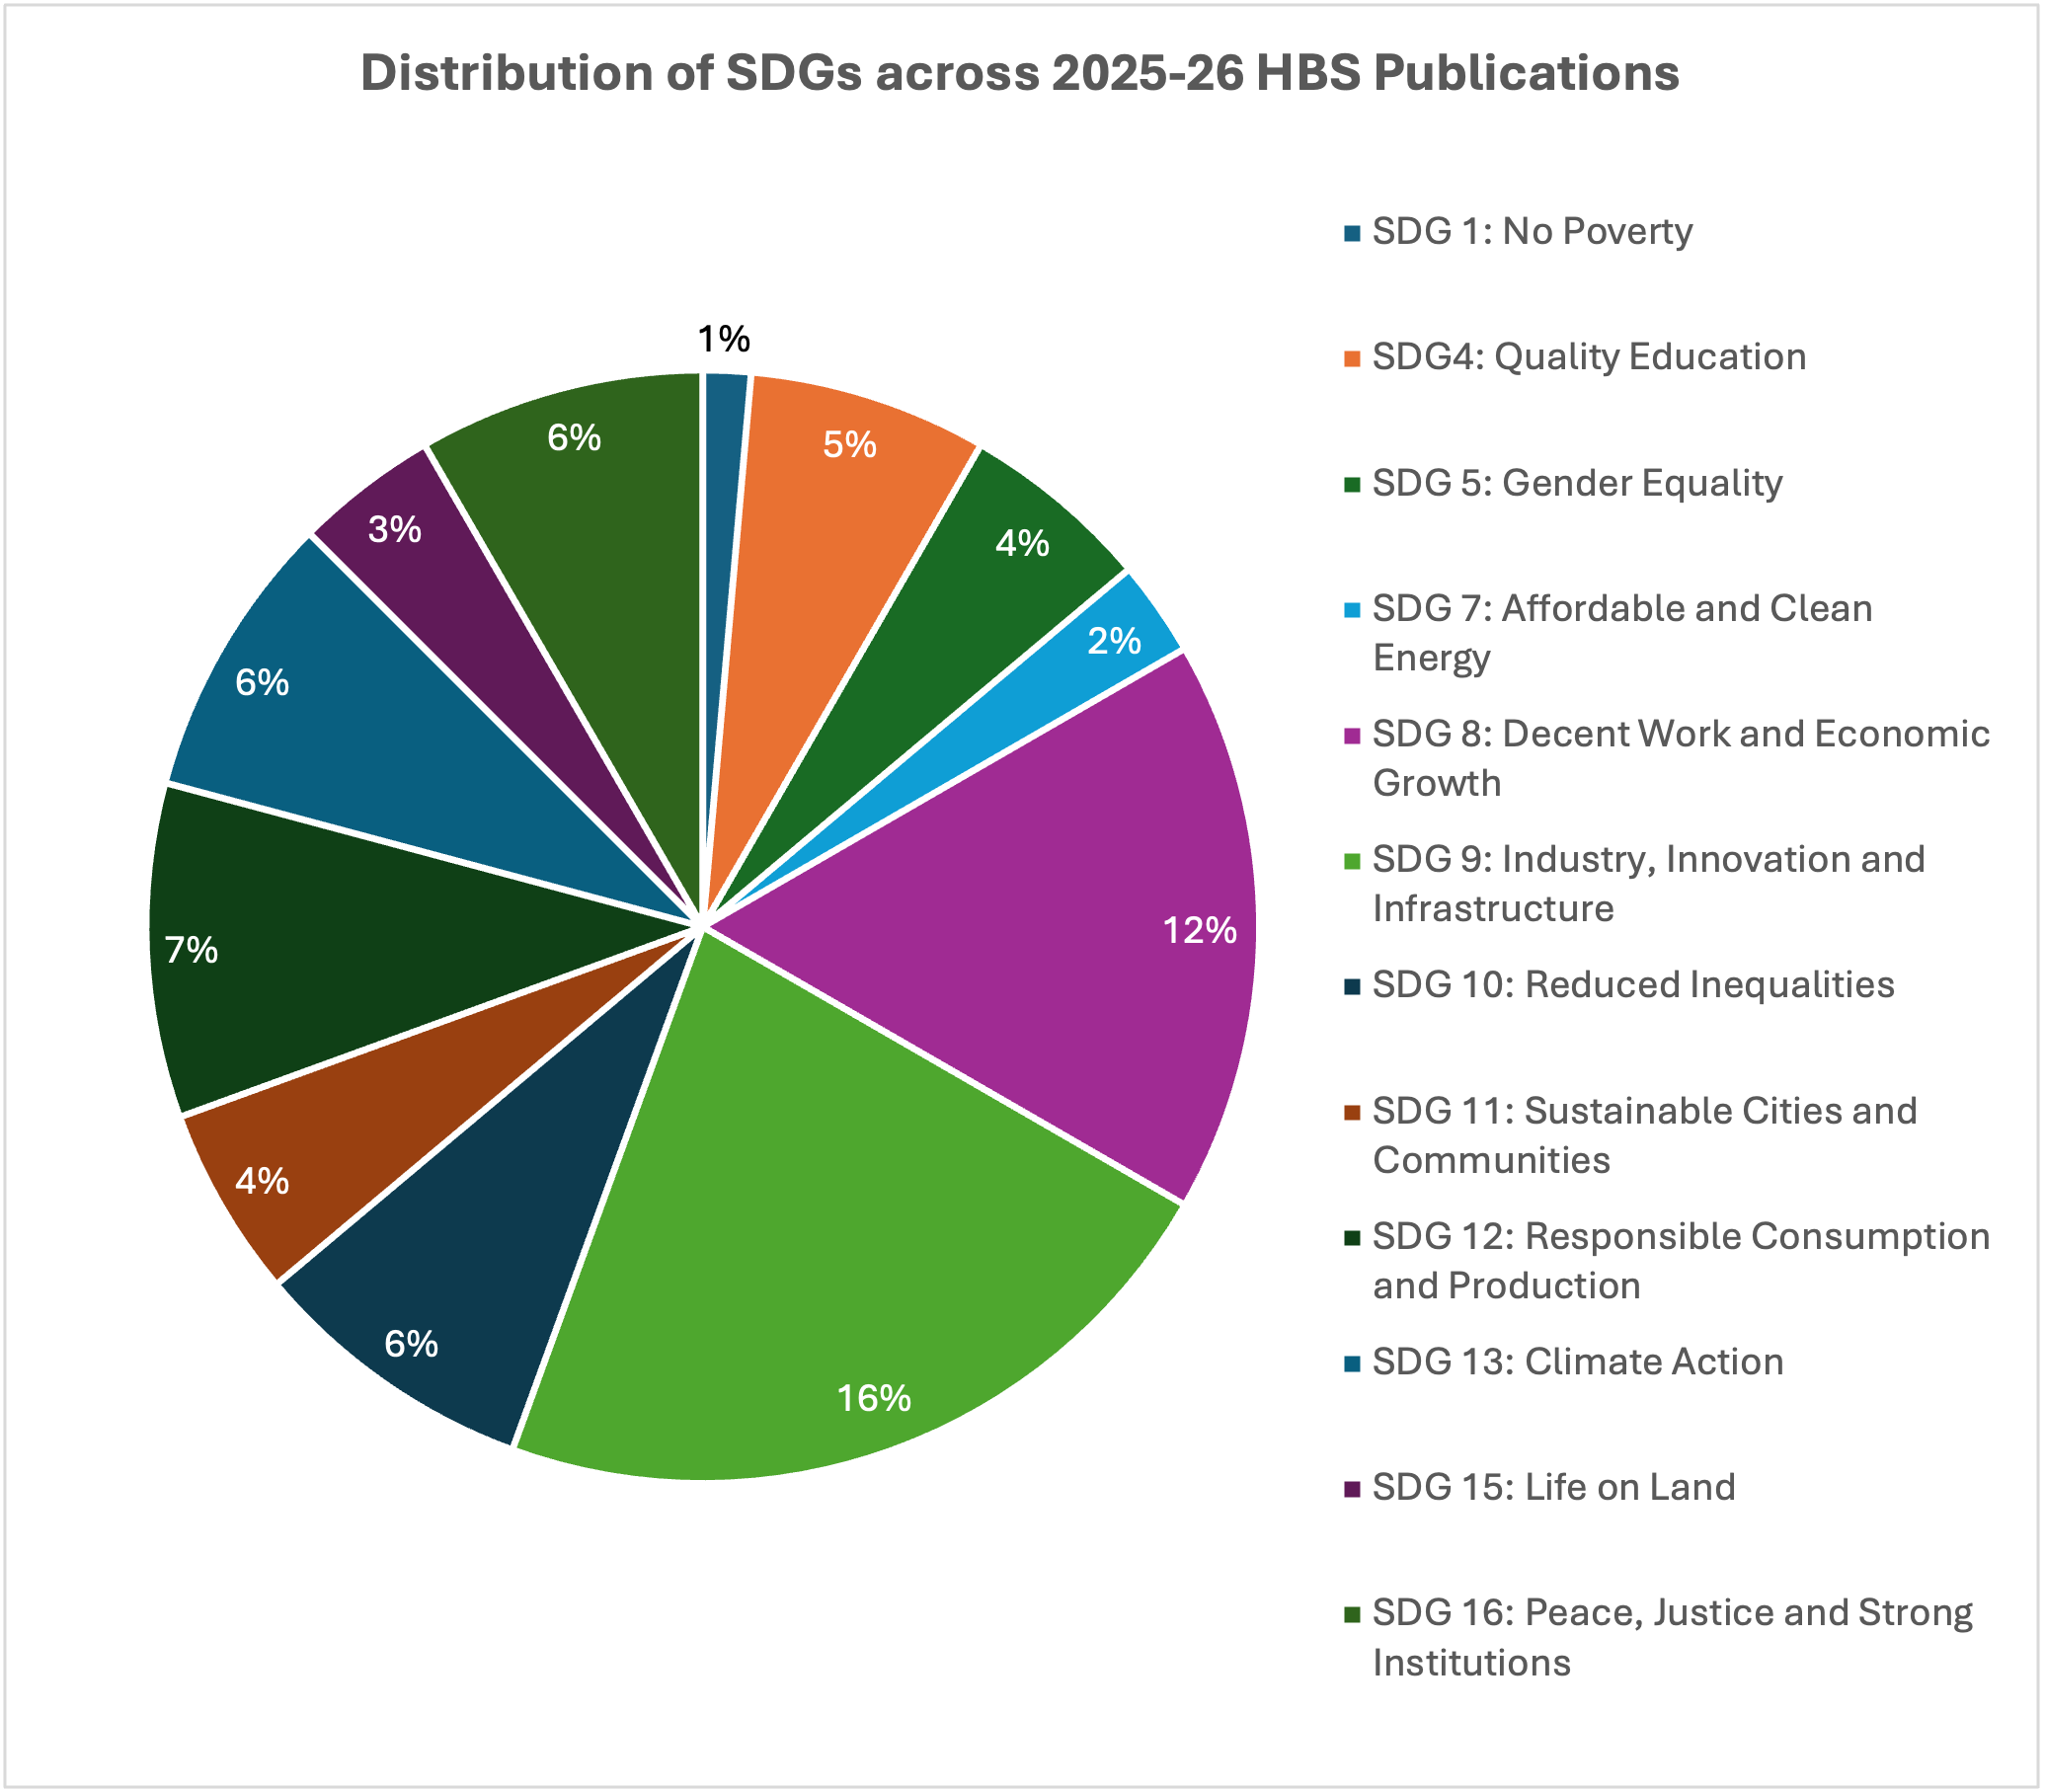Select legend text 'SDG 11: Sustainable Cities and Communities'

pos(1645,1136)
